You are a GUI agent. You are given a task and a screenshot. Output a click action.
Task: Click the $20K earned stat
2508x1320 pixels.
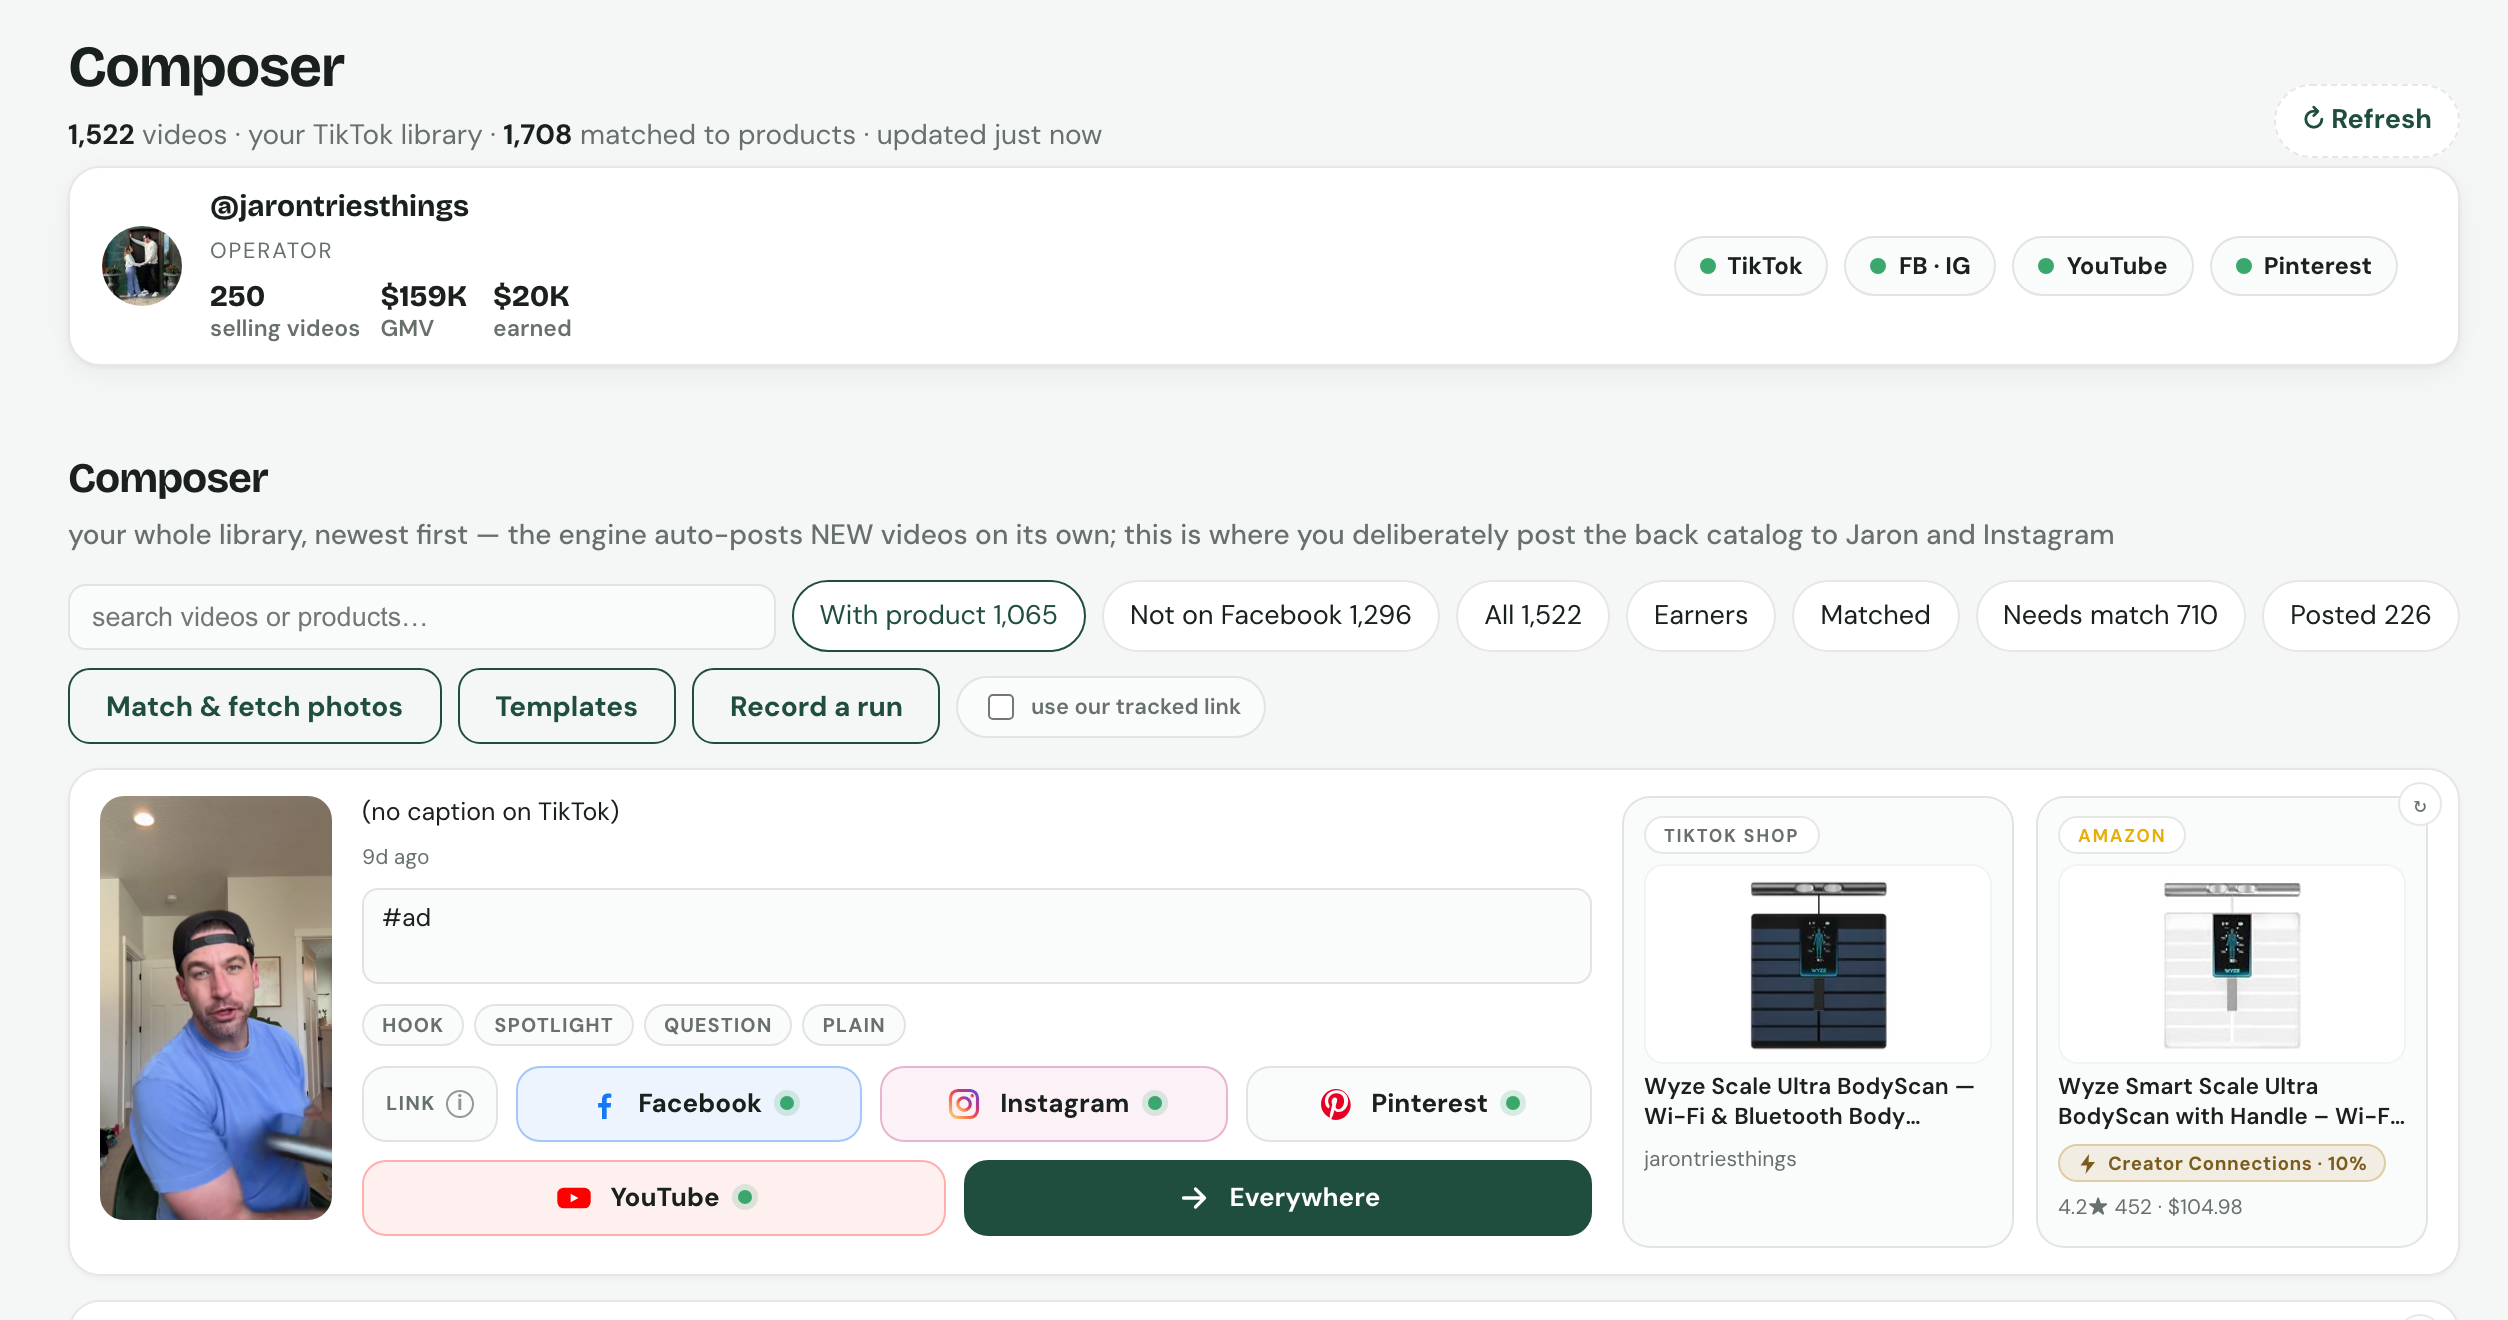pos(532,310)
